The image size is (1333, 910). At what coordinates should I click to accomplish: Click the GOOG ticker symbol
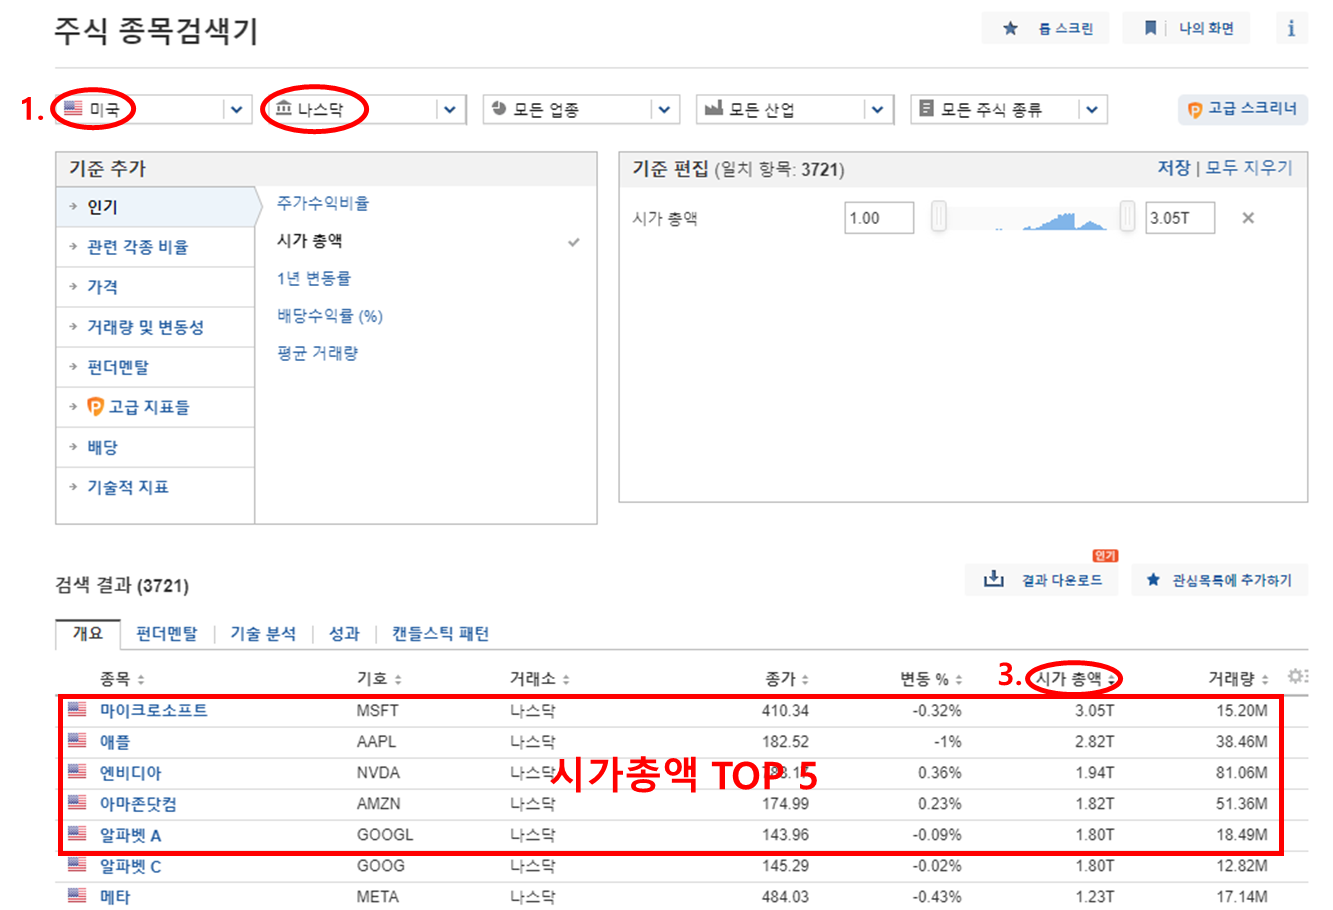pos(381,866)
